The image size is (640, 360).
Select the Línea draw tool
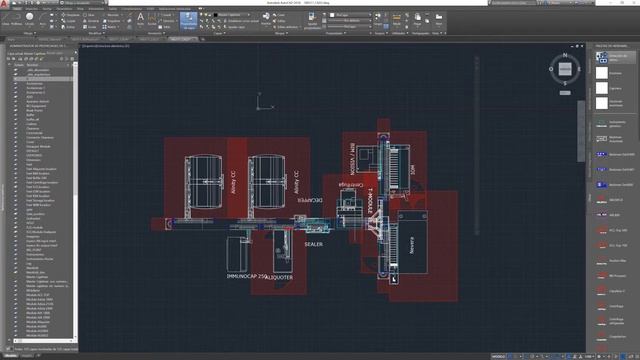click(6, 19)
